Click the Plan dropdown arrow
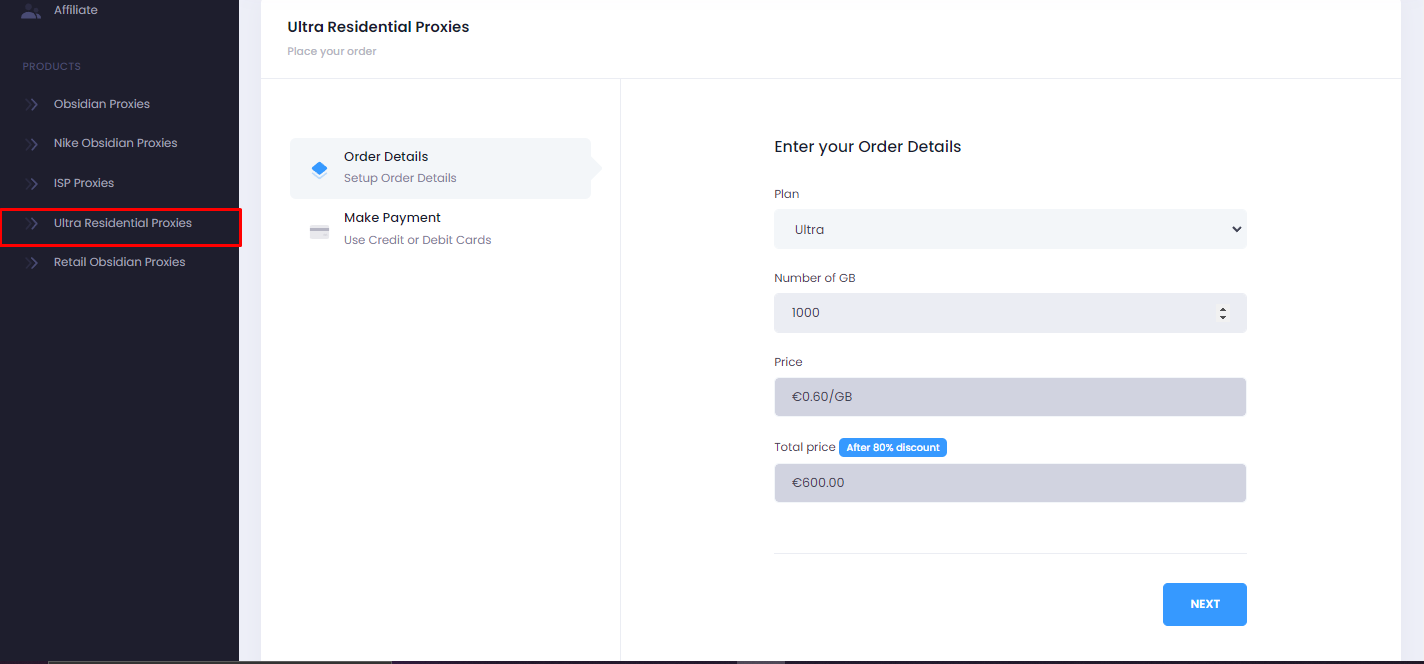The height and width of the screenshot is (664, 1424). pyautogui.click(x=1236, y=229)
